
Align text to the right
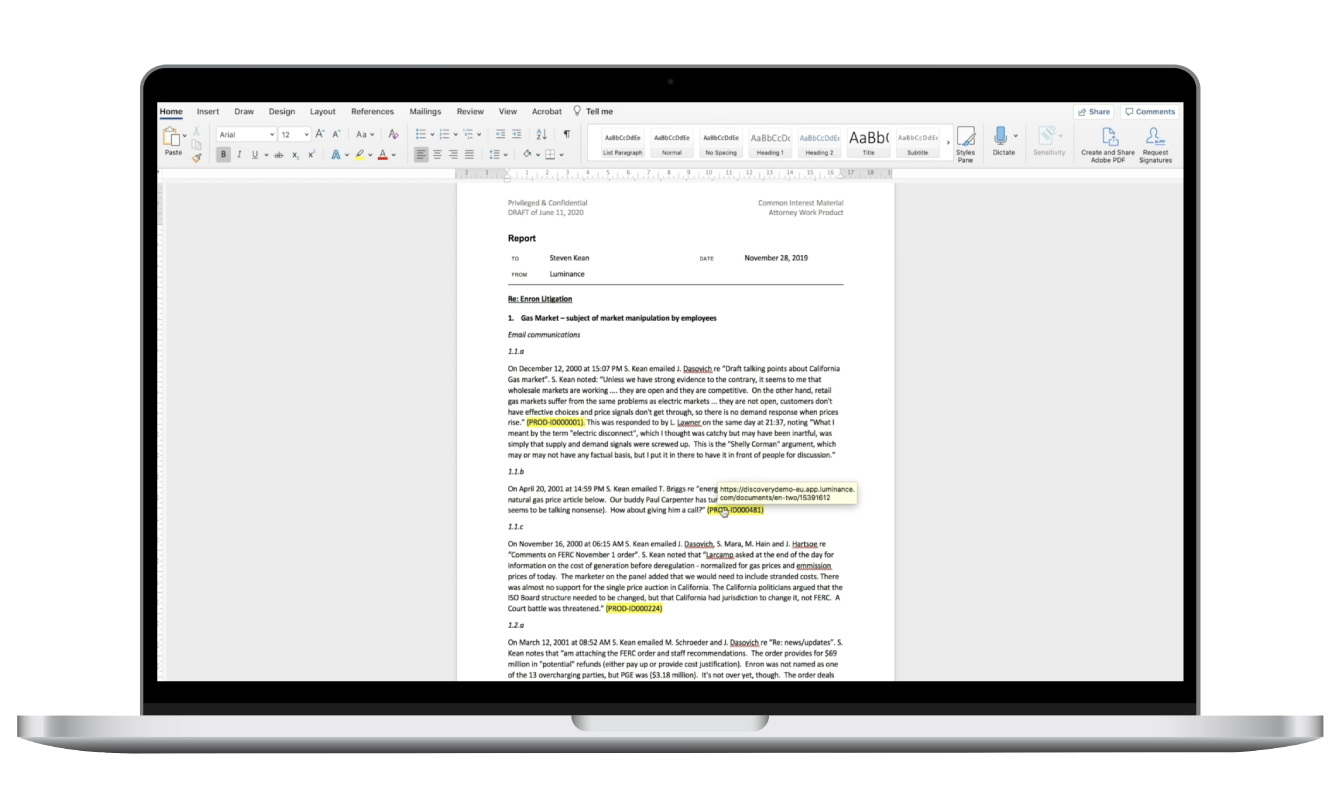point(453,155)
